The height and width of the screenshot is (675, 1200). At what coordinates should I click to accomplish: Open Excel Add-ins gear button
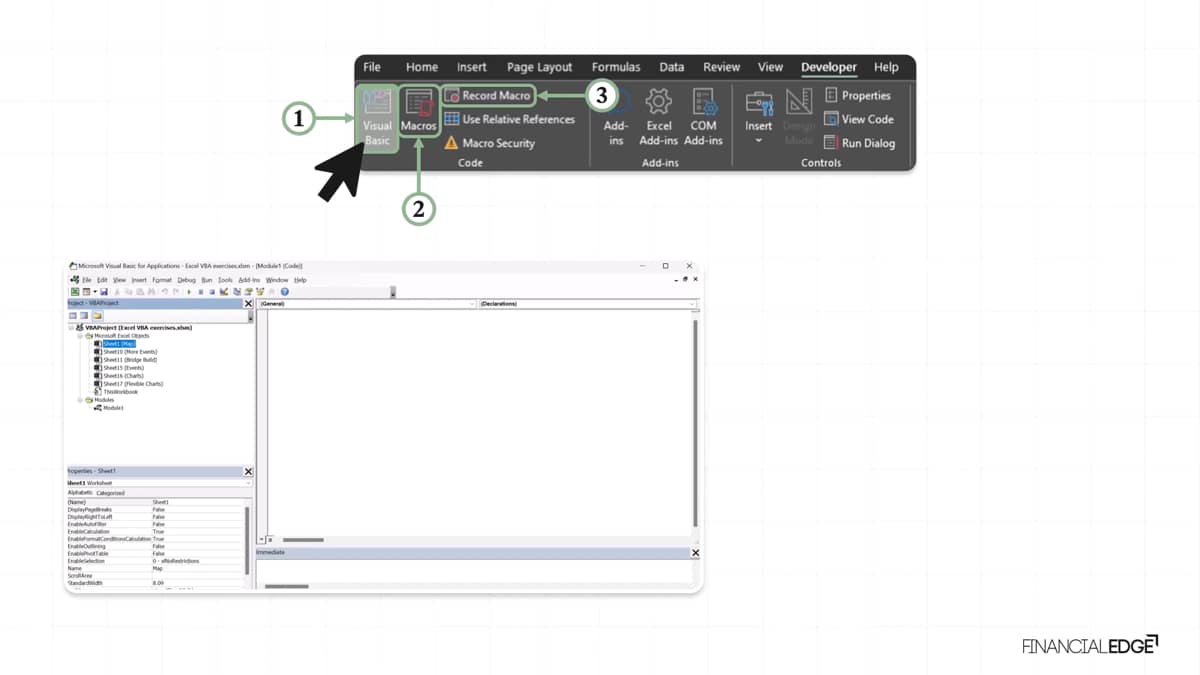[x=658, y=117]
